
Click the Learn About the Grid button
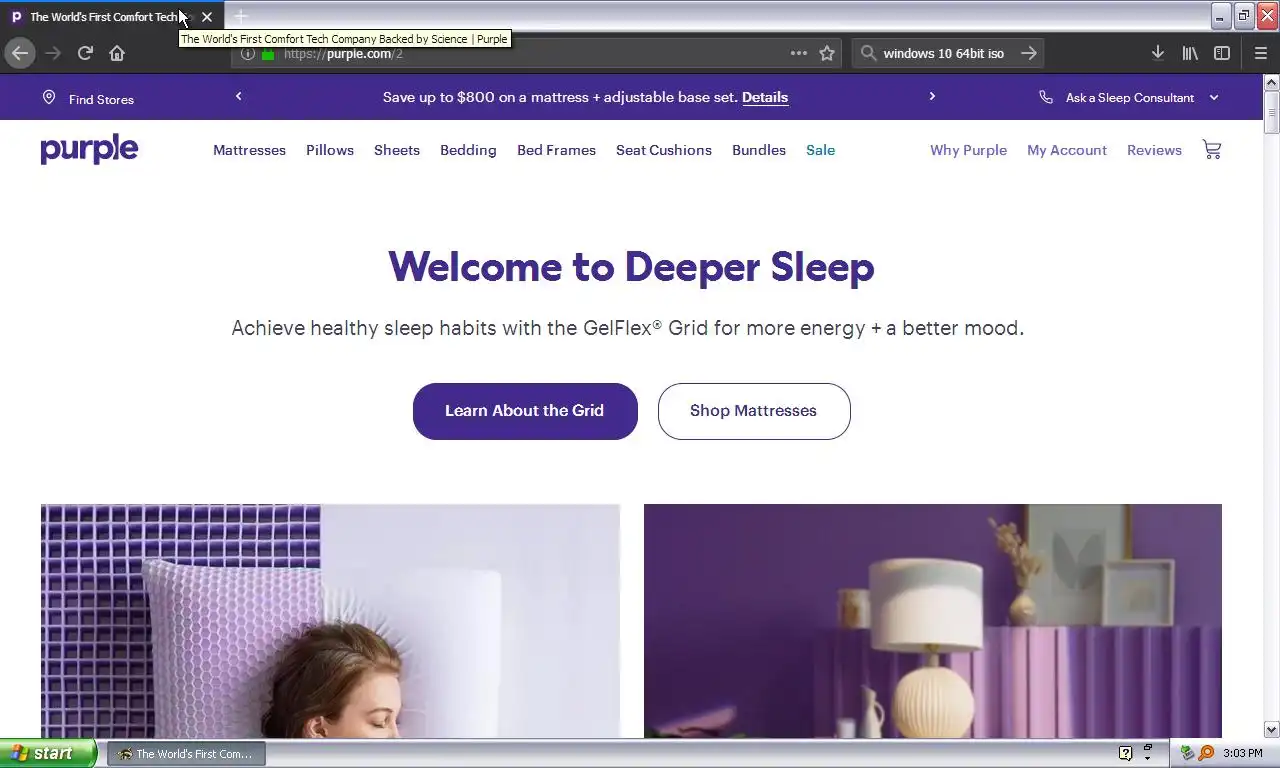coord(525,411)
